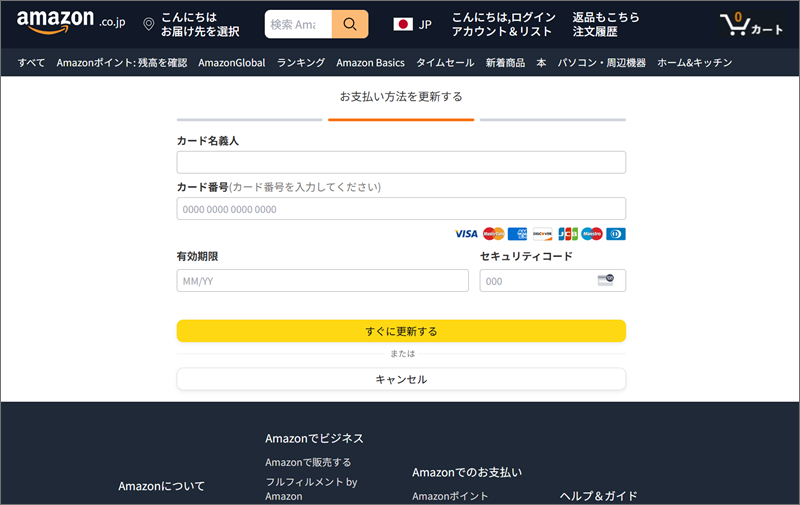
Task: Click フルフィルメント by Amazon footer link
Action: pos(311,489)
